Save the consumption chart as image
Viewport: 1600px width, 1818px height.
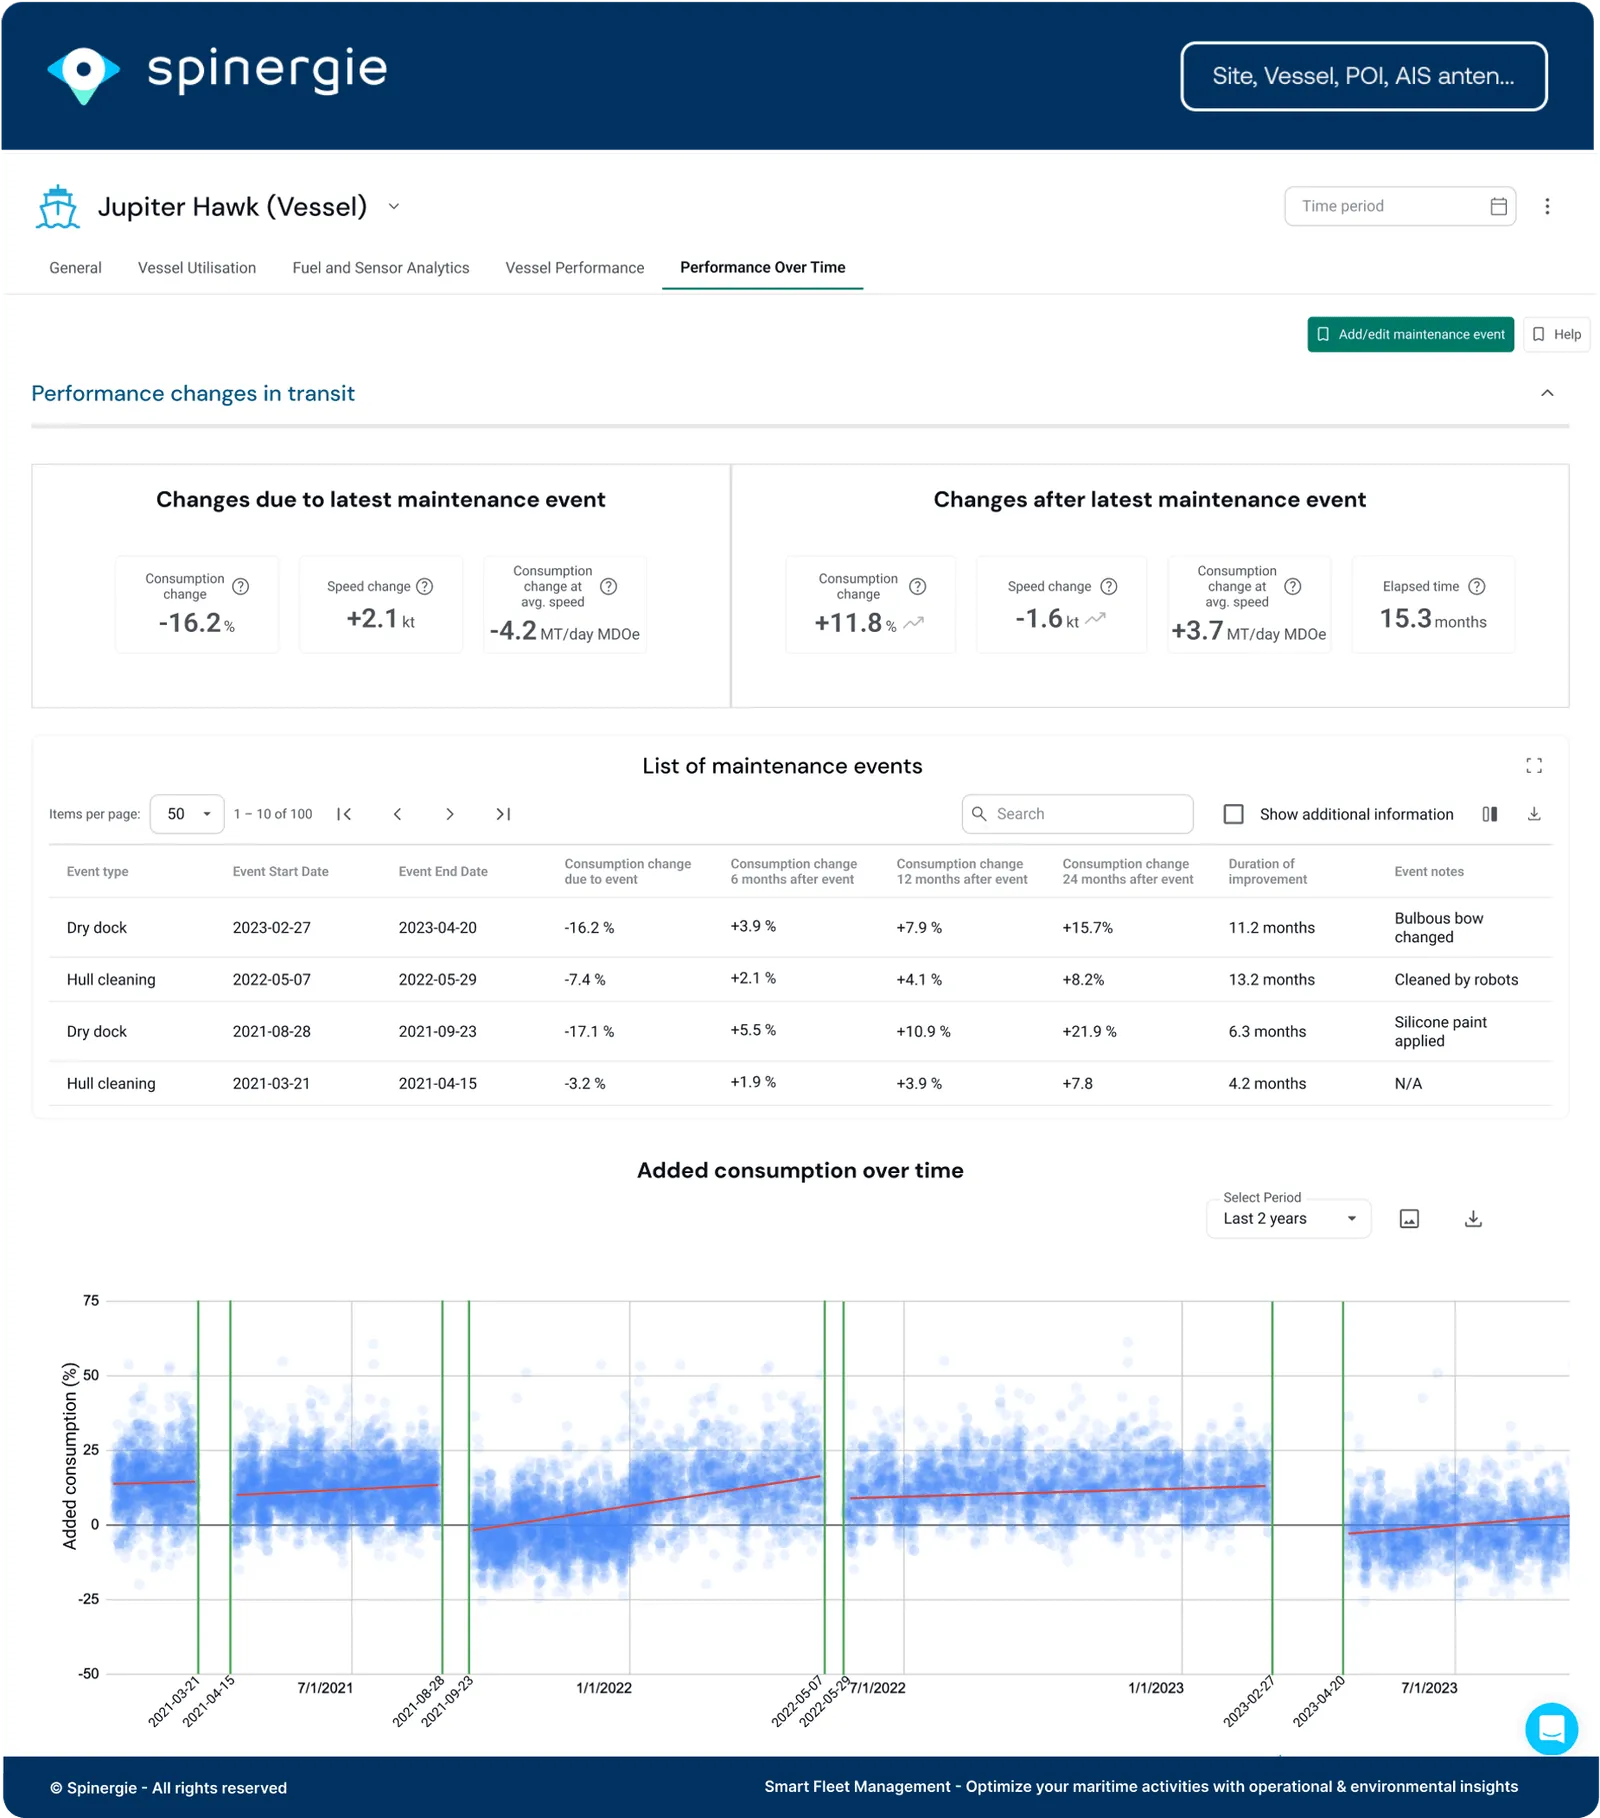[1409, 1219]
